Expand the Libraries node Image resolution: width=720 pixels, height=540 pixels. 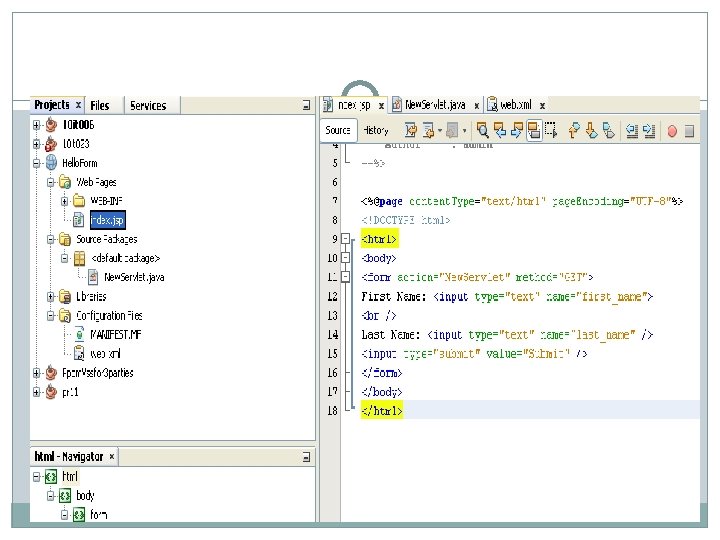(51, 297)
